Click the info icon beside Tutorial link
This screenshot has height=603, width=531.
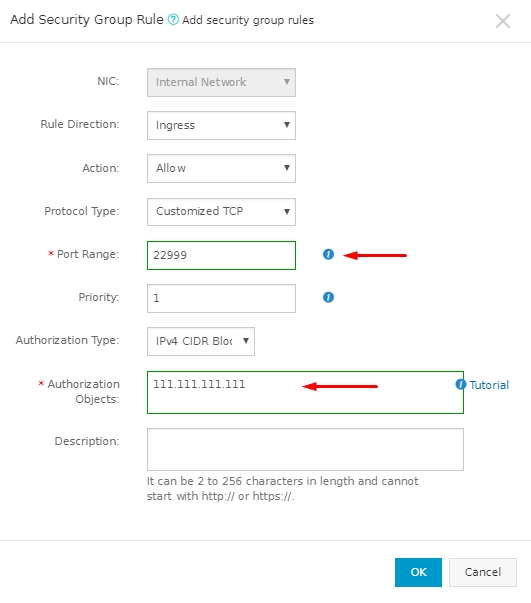460,384
